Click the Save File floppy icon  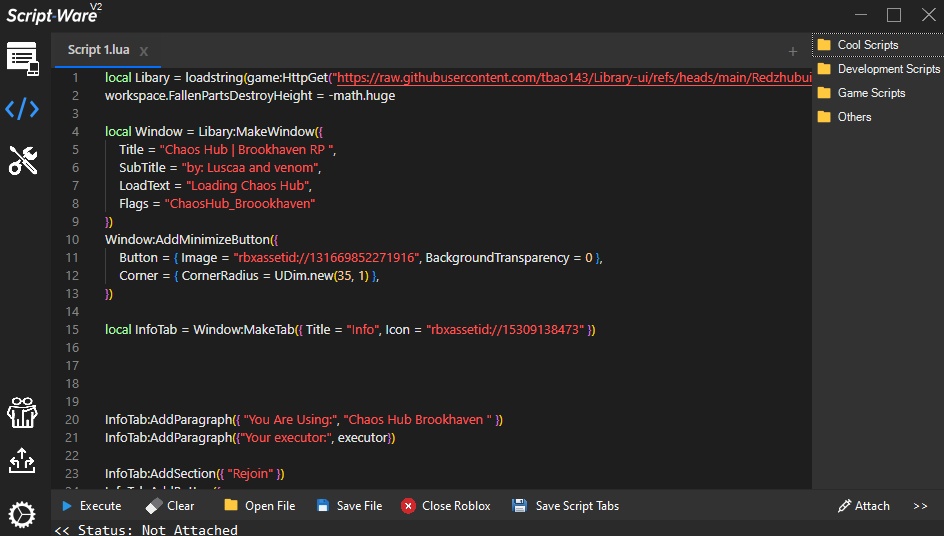[x=323, y=506]
